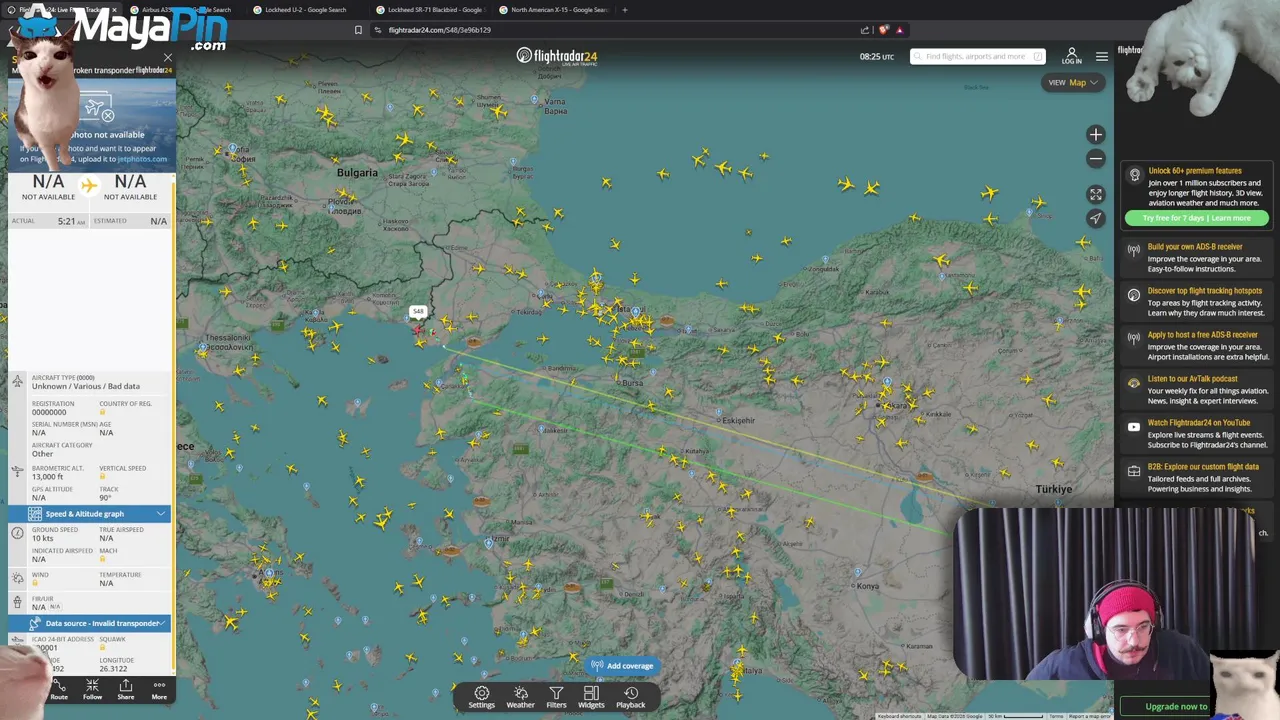Click the Add coverage button
This screenshot has height=720, width=1280.
(622, 666)
